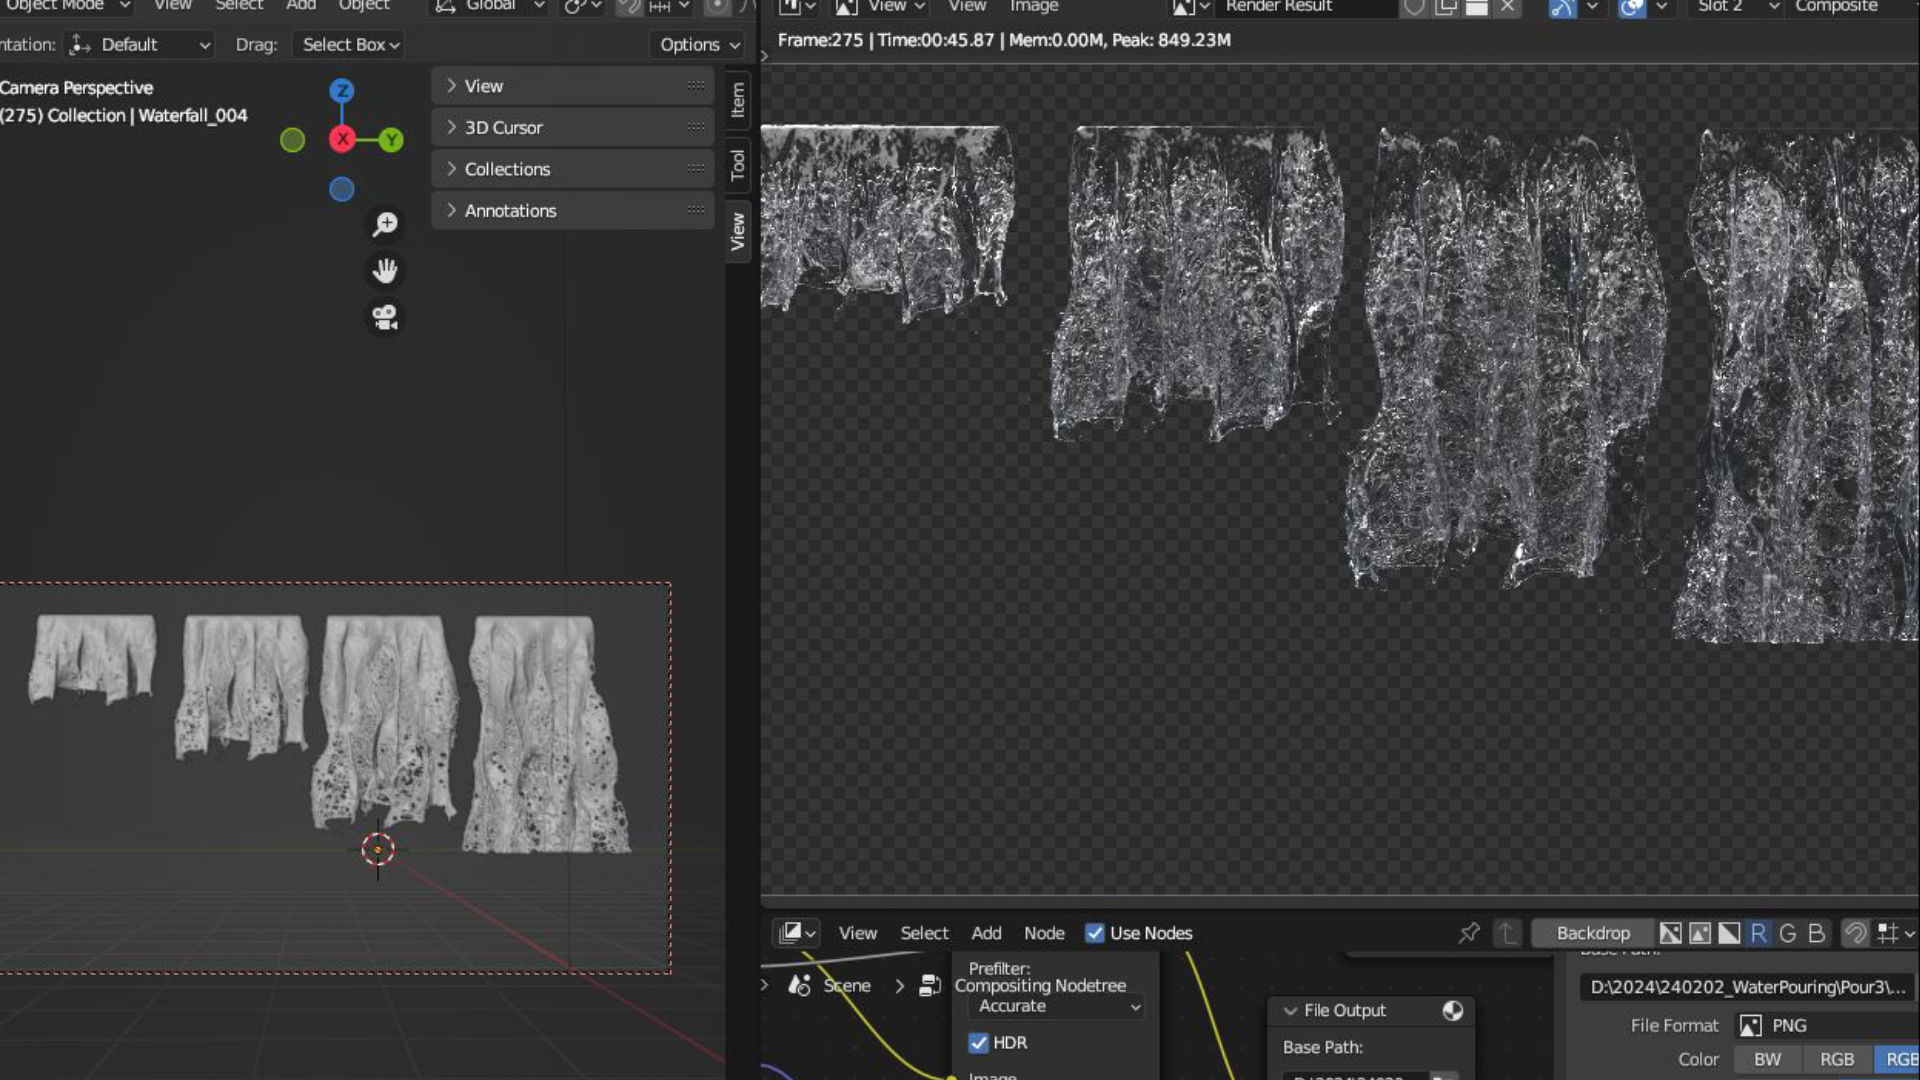This screenshot has height=1080, width=1920.
Task: Toggle the B channel backdrop button
Action: 1816,933
